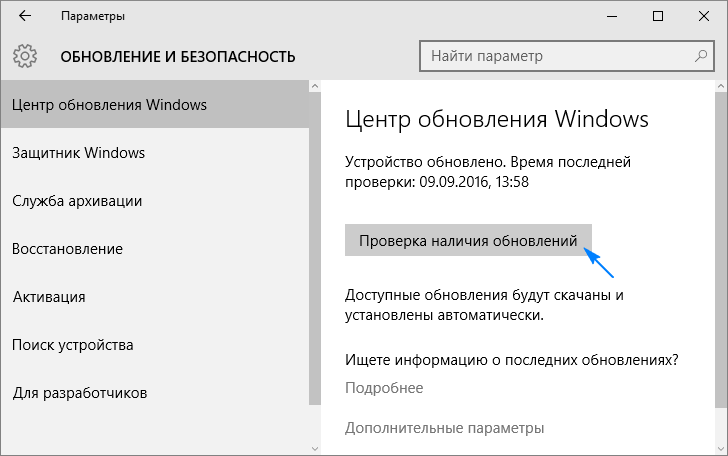This screenshot has height=456, width=728.
Task: Switch to 'Активация' section
Action: (49, 297)
